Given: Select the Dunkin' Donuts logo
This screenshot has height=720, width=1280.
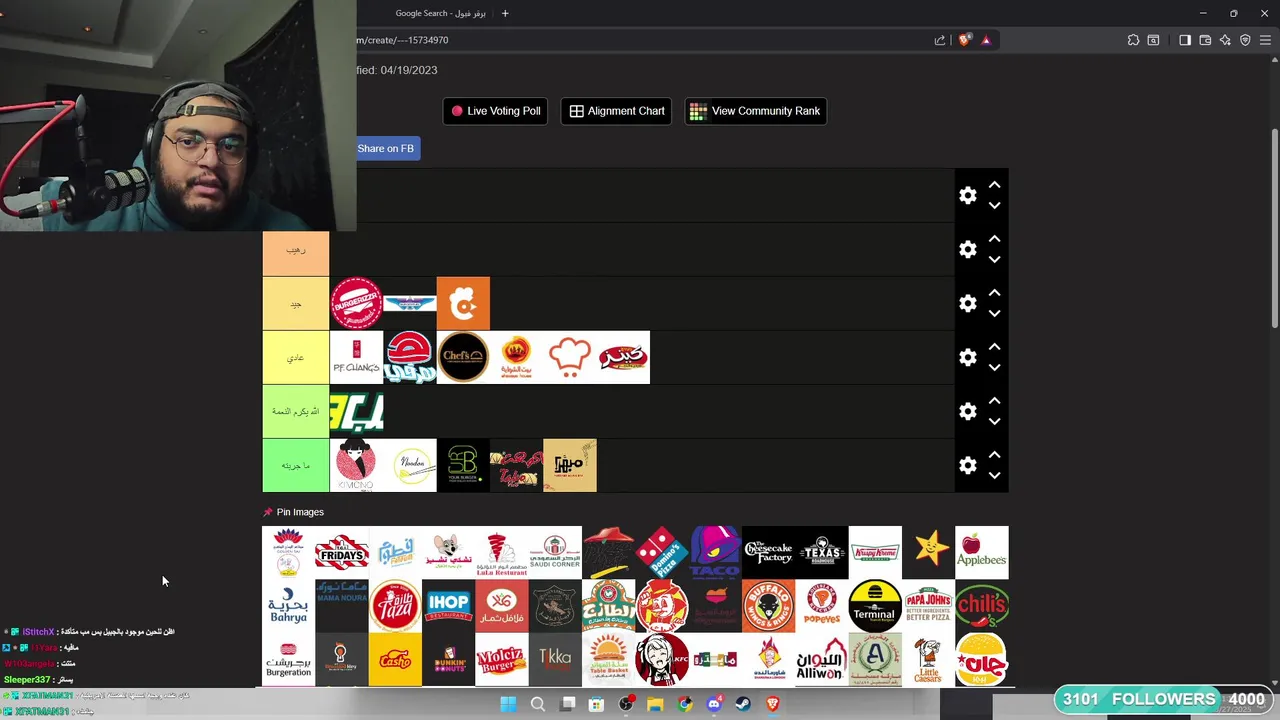Looking at the screenshot, I should [x=448, y=660].
